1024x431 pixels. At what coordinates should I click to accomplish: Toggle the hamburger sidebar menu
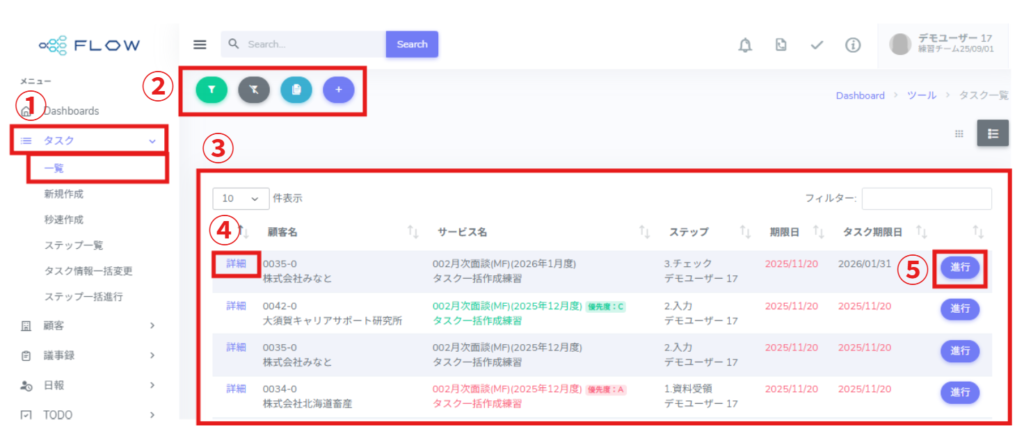200,45
